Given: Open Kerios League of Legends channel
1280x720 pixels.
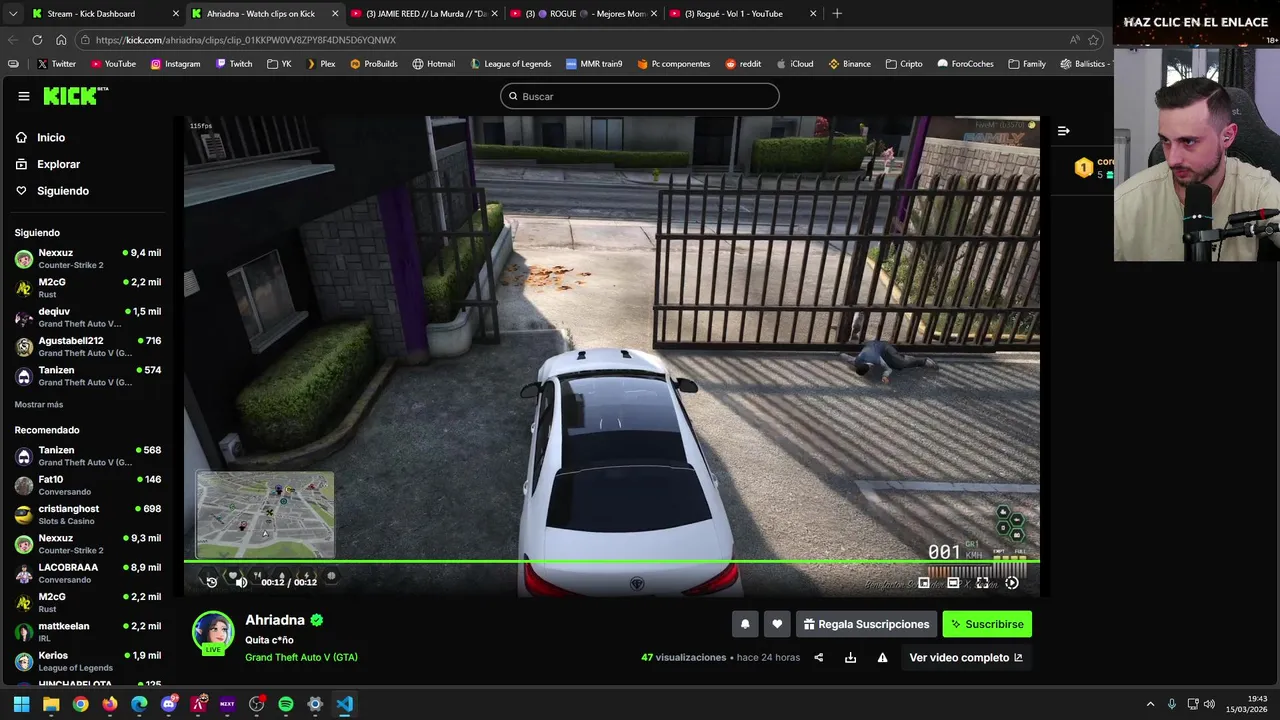Looking at the screenshot, I should click(88, 661).
